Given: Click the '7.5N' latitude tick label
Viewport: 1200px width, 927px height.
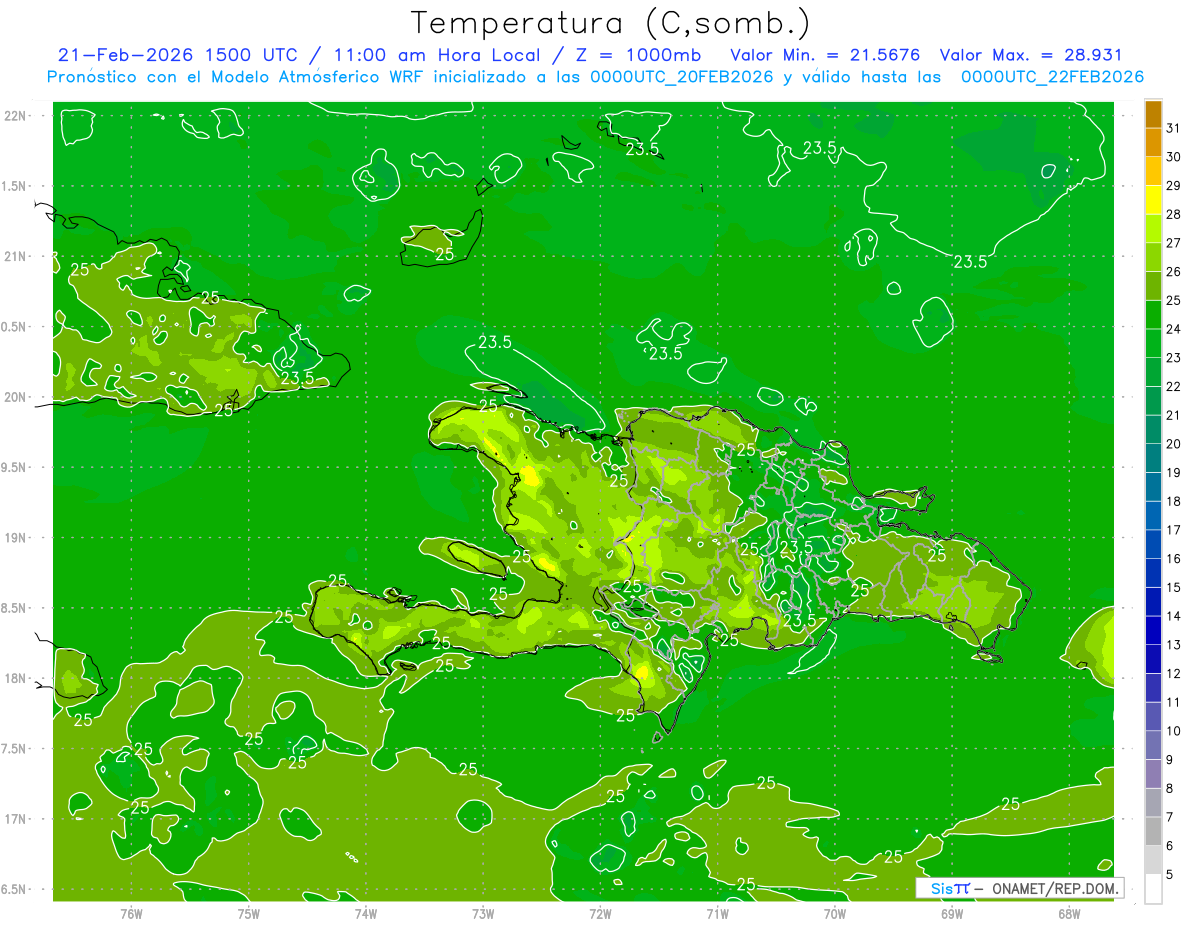Looking at the screenshot, I should coord(14,748).
